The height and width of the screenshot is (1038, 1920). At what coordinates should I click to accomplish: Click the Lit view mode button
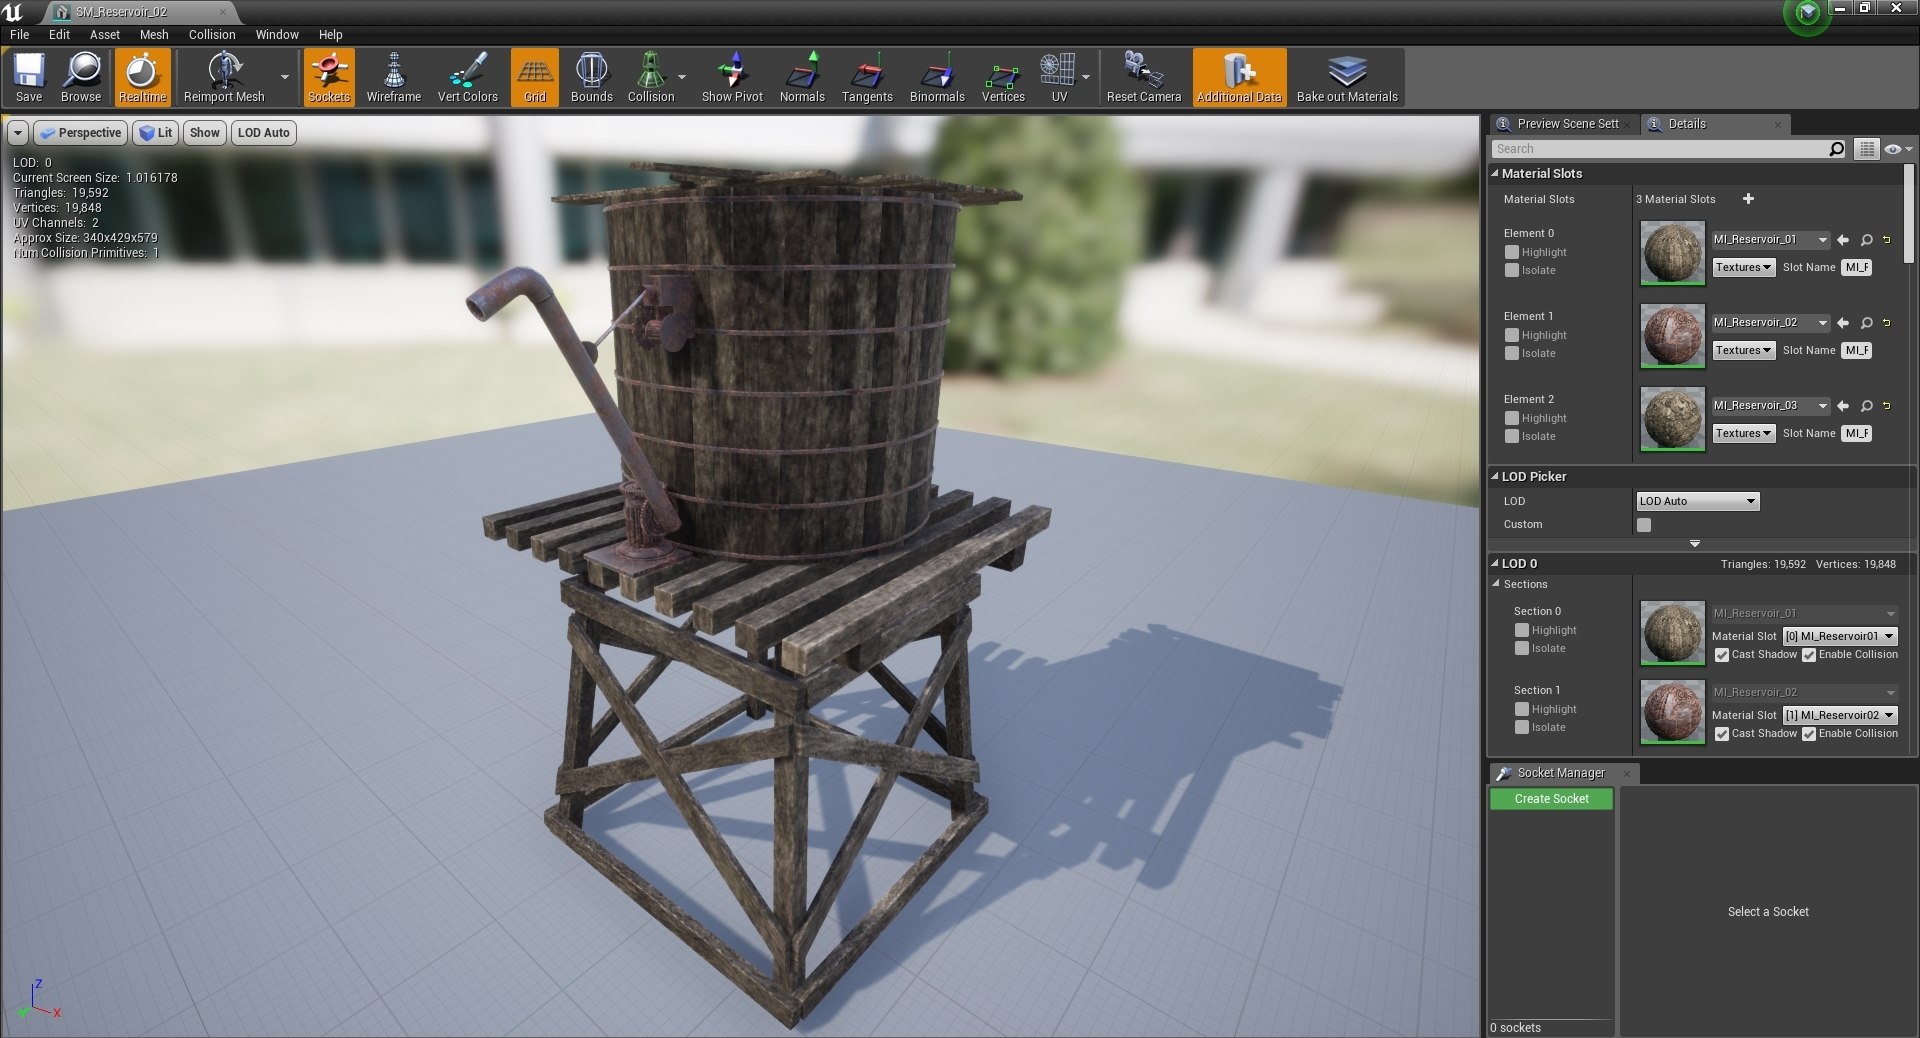click(x=155, y=133)
